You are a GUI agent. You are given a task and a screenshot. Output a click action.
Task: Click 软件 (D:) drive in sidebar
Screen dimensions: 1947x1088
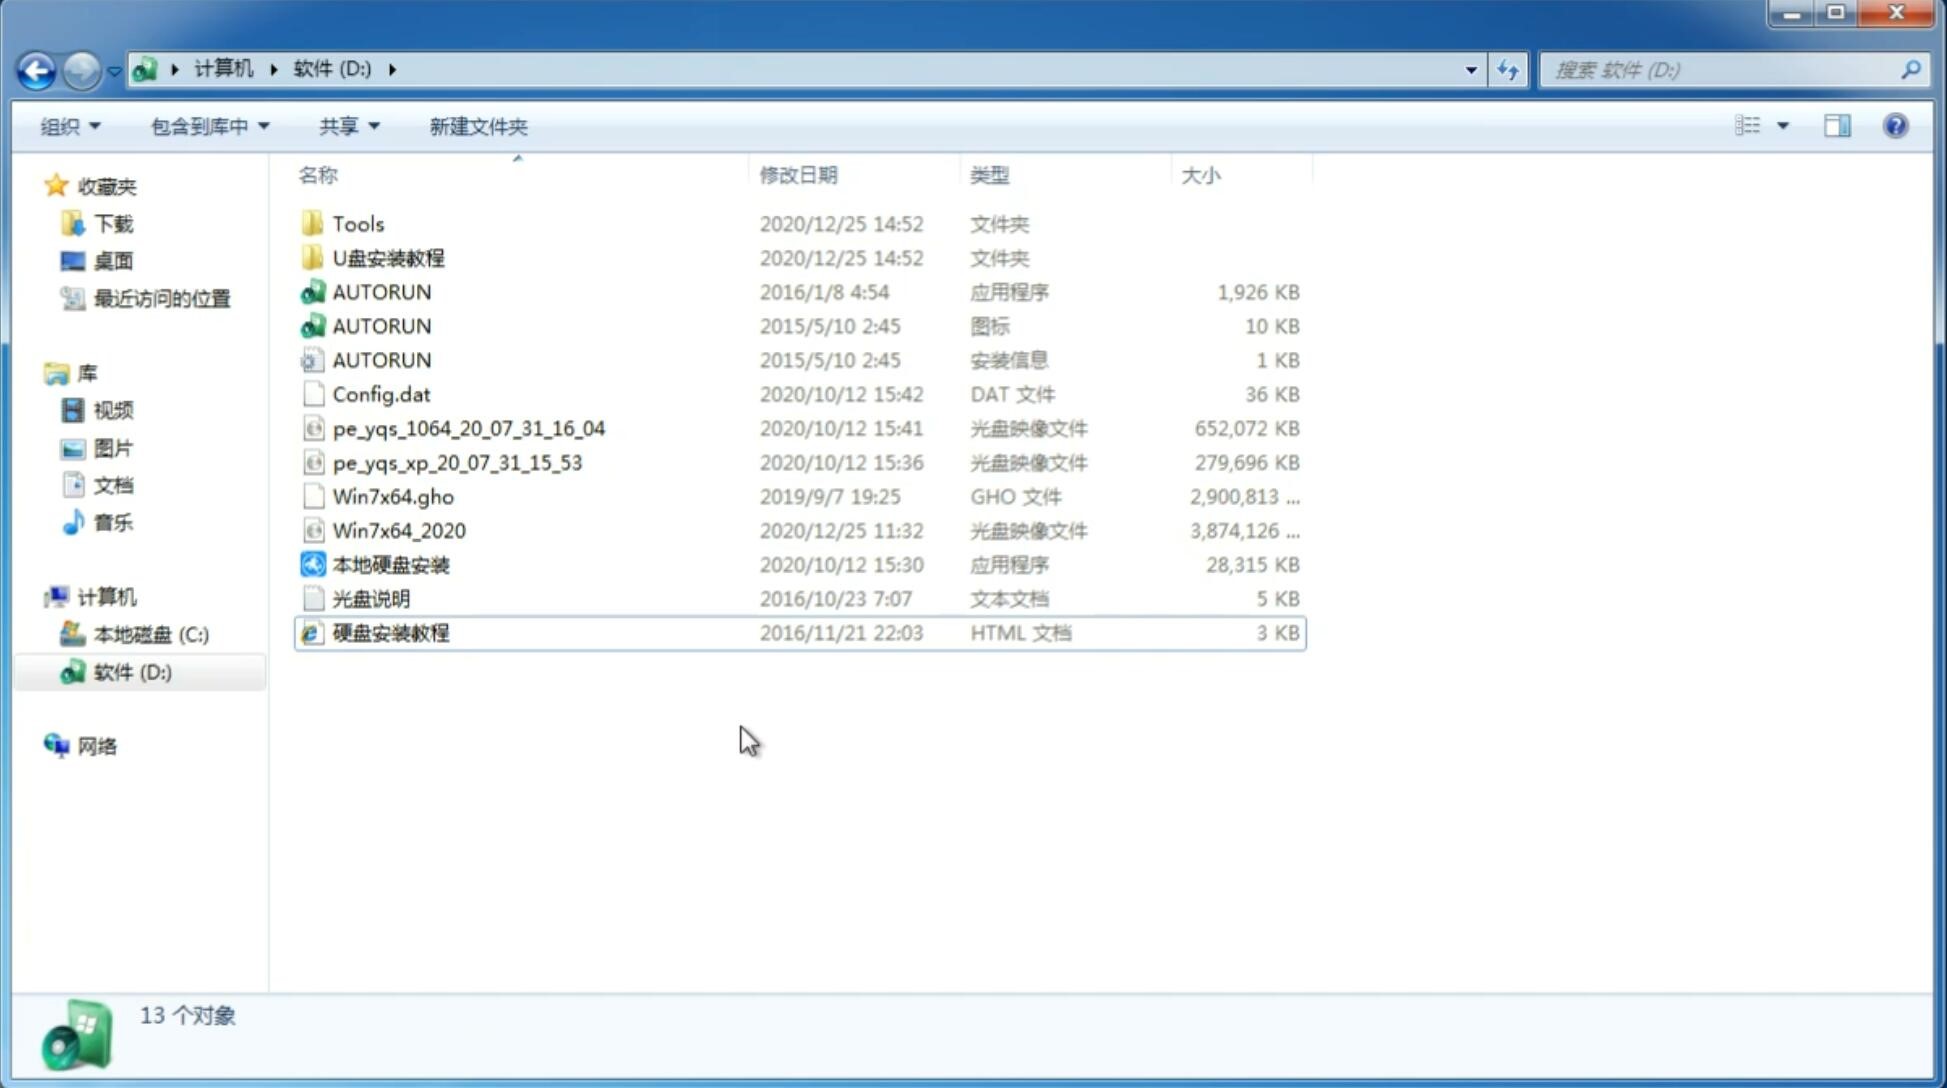tap(131, 671)
